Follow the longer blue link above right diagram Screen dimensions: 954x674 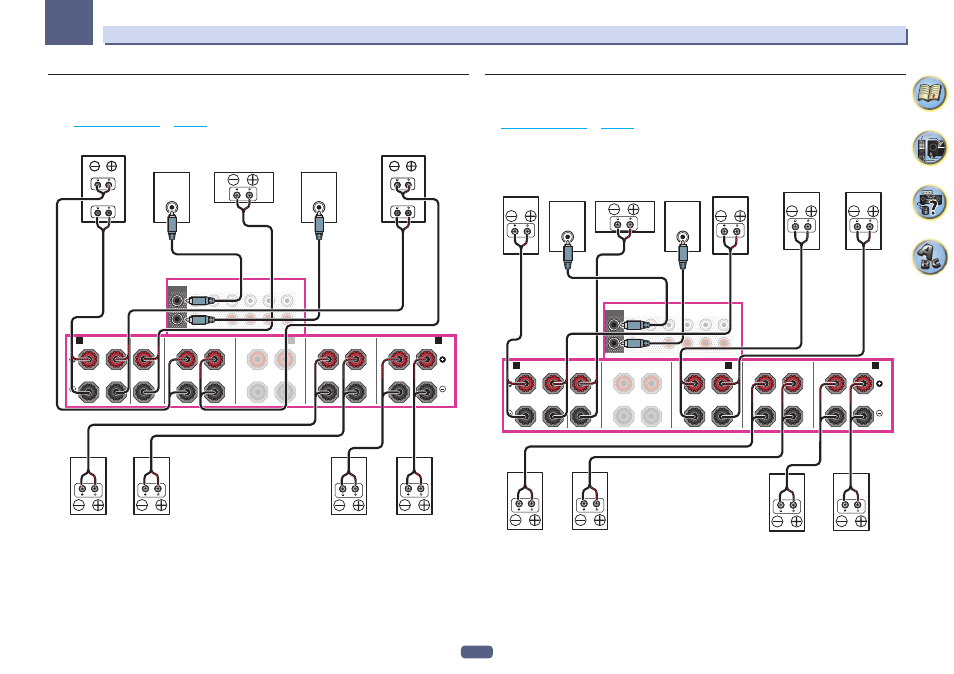pos(544,128)
